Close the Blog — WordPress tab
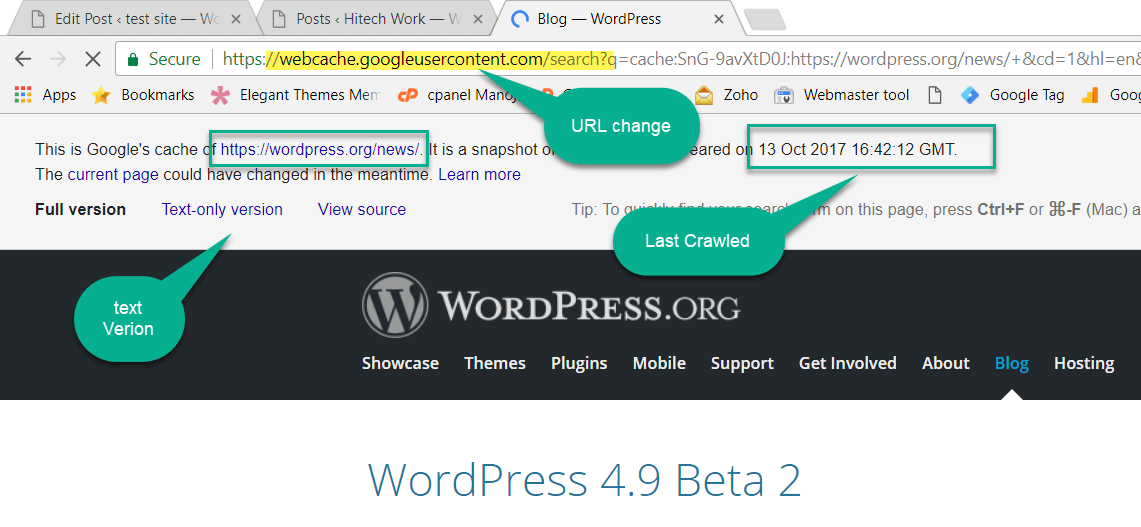The height and width of the screenshot is (527, 1141). (x=719, y=20)
